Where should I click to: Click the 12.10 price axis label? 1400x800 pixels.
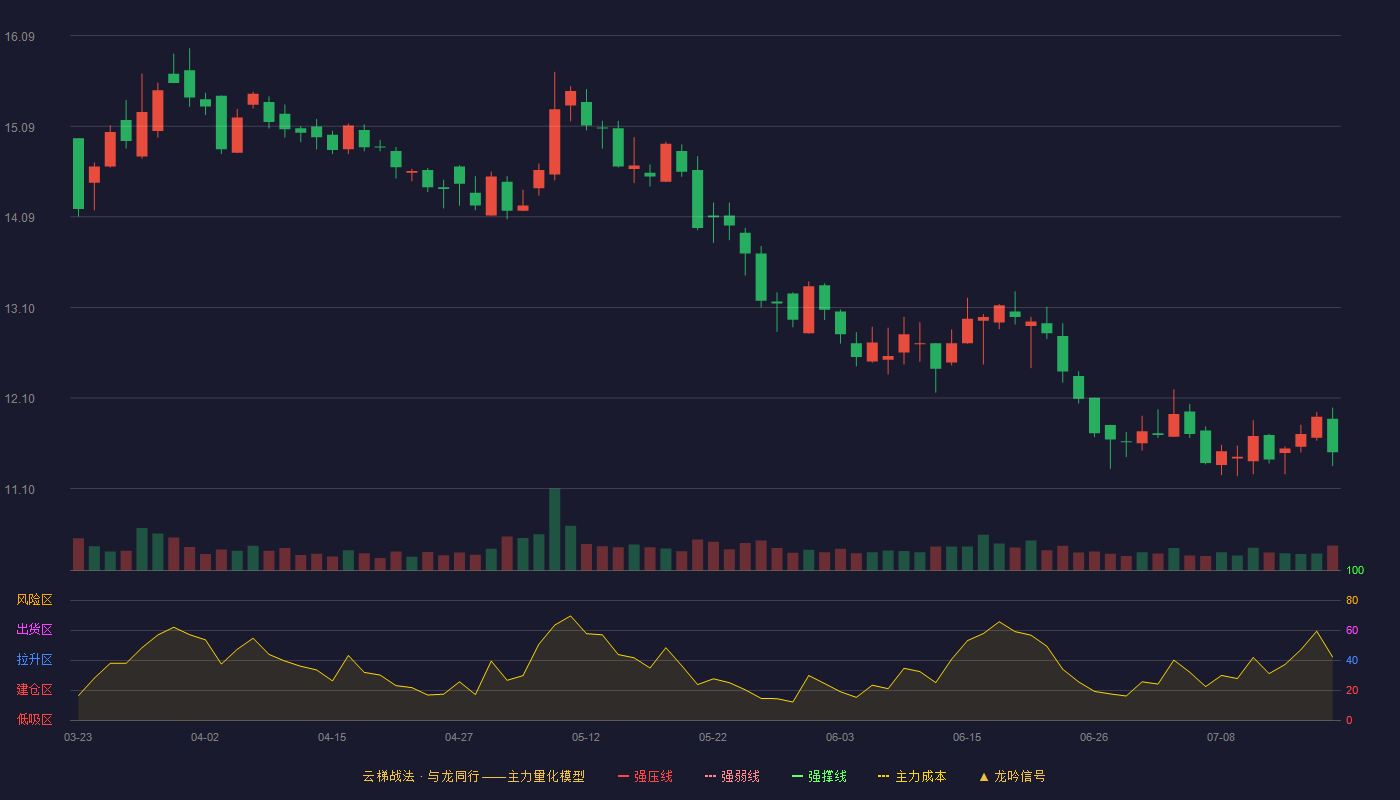[x=20, y=399]
